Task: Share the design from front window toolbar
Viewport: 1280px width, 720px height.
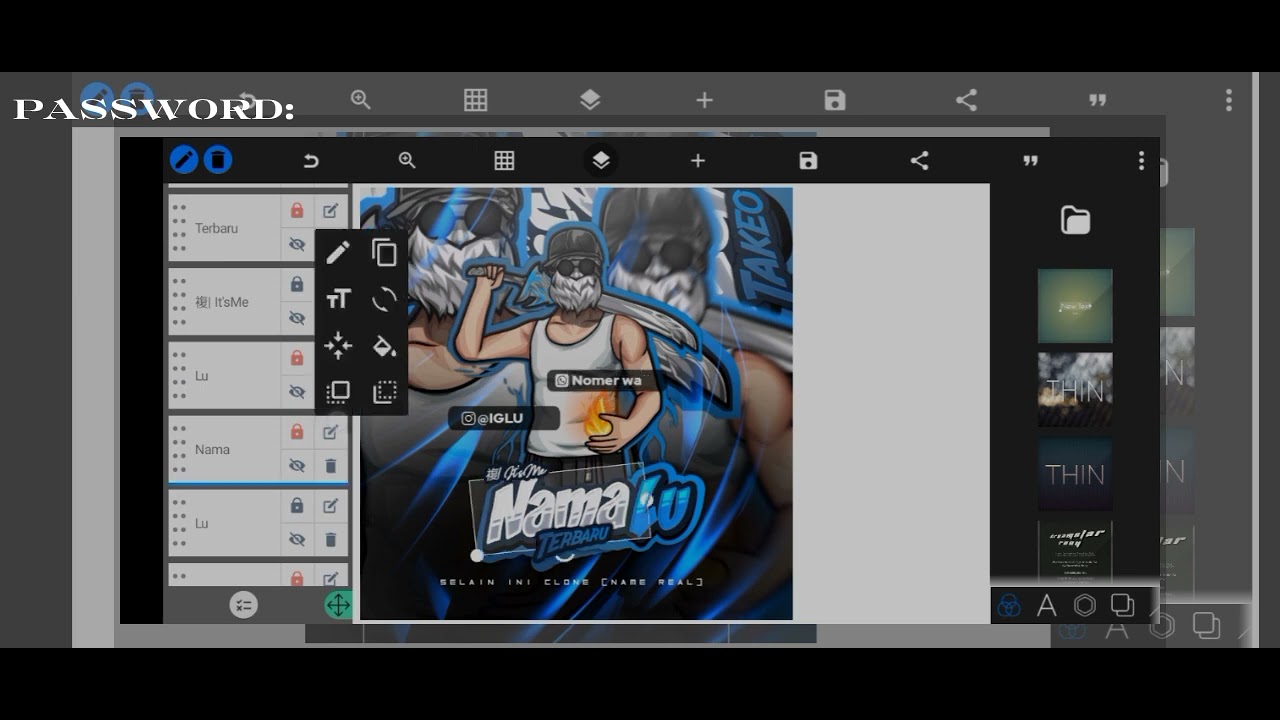Action: [919, 161]
